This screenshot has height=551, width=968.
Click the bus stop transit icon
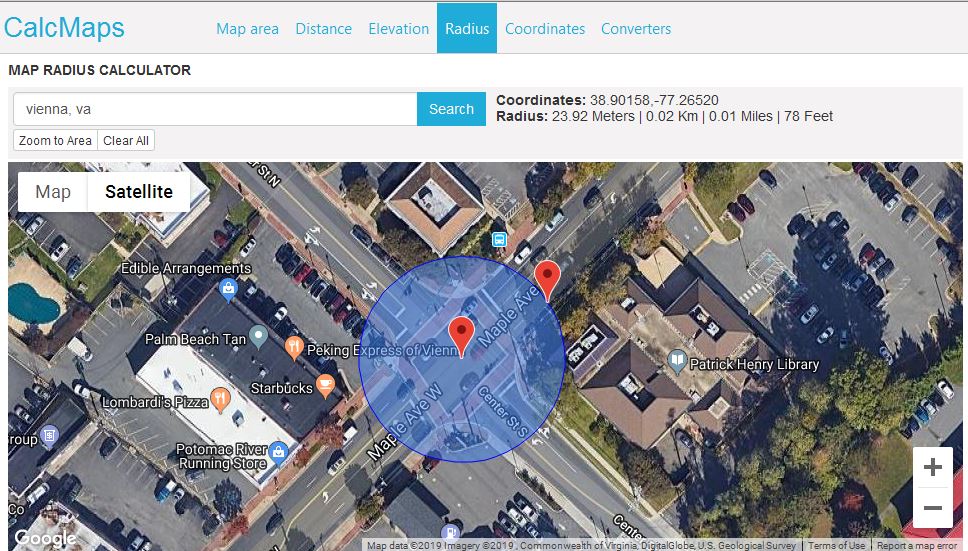[499, 239]
